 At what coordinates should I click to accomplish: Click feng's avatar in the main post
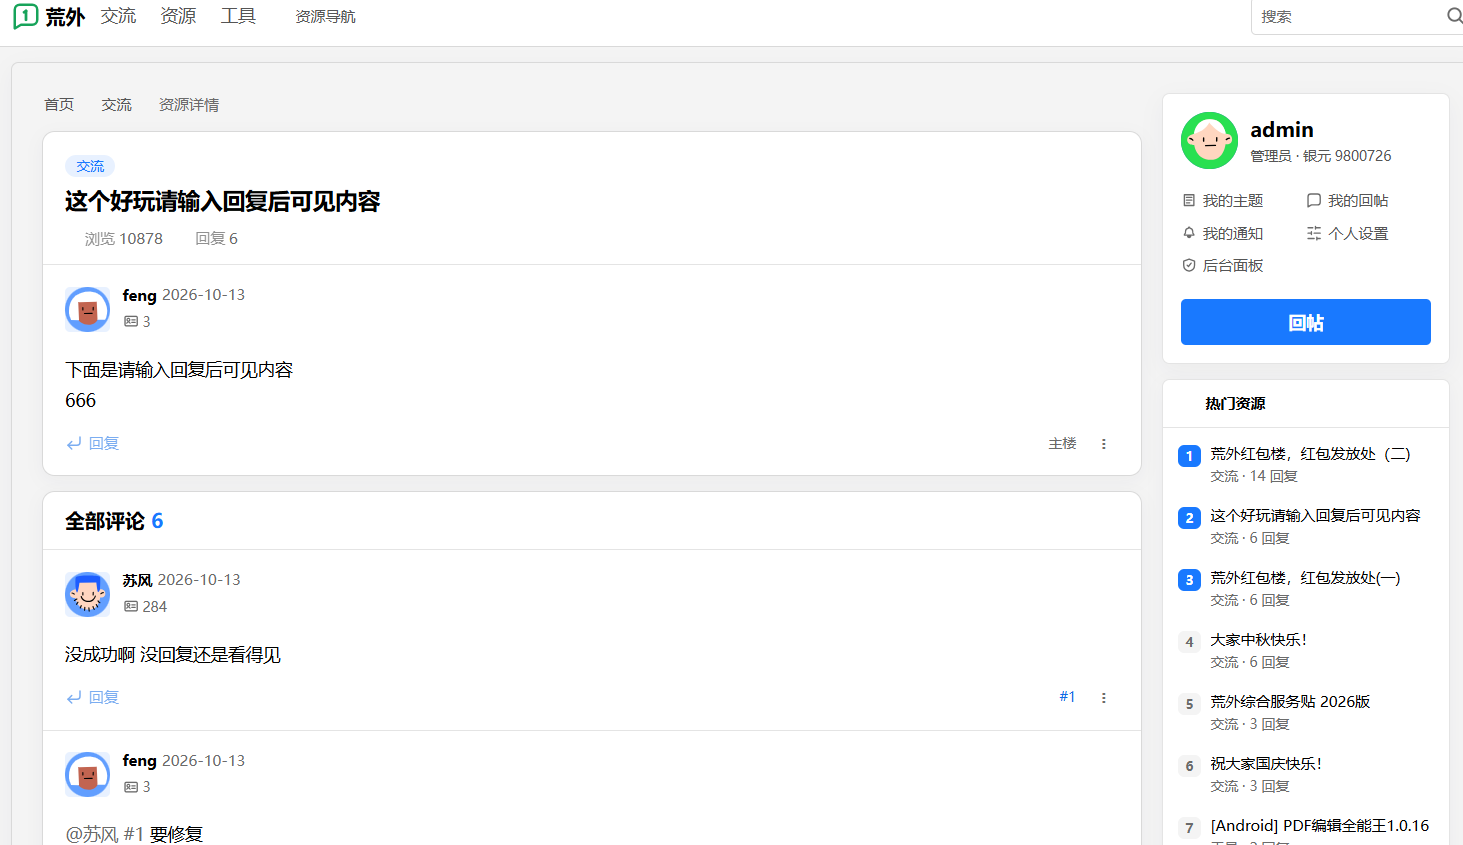88,309
